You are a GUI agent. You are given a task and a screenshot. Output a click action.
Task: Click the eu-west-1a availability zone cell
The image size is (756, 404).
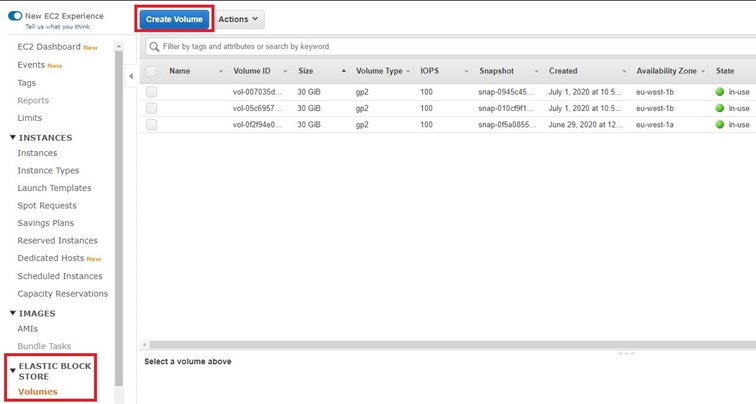point(655,124)
